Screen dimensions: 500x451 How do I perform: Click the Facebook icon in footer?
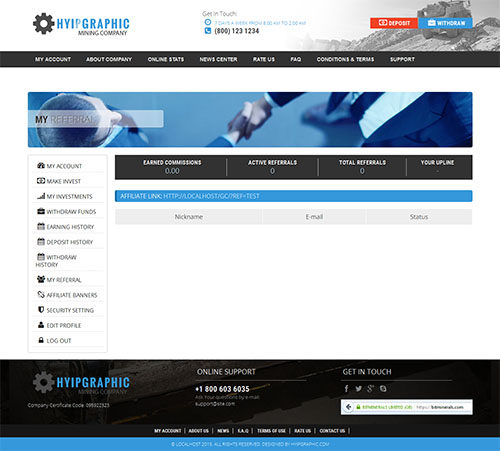[347, 389]
